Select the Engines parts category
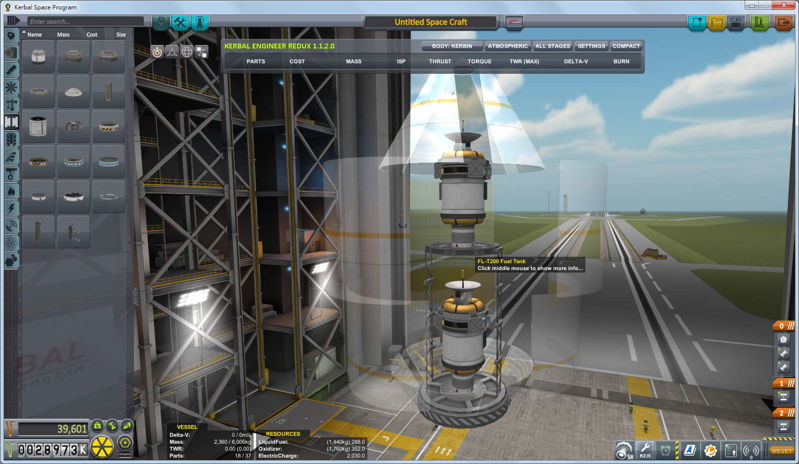This screenshot has width=799, height=464. click(11, 70)
